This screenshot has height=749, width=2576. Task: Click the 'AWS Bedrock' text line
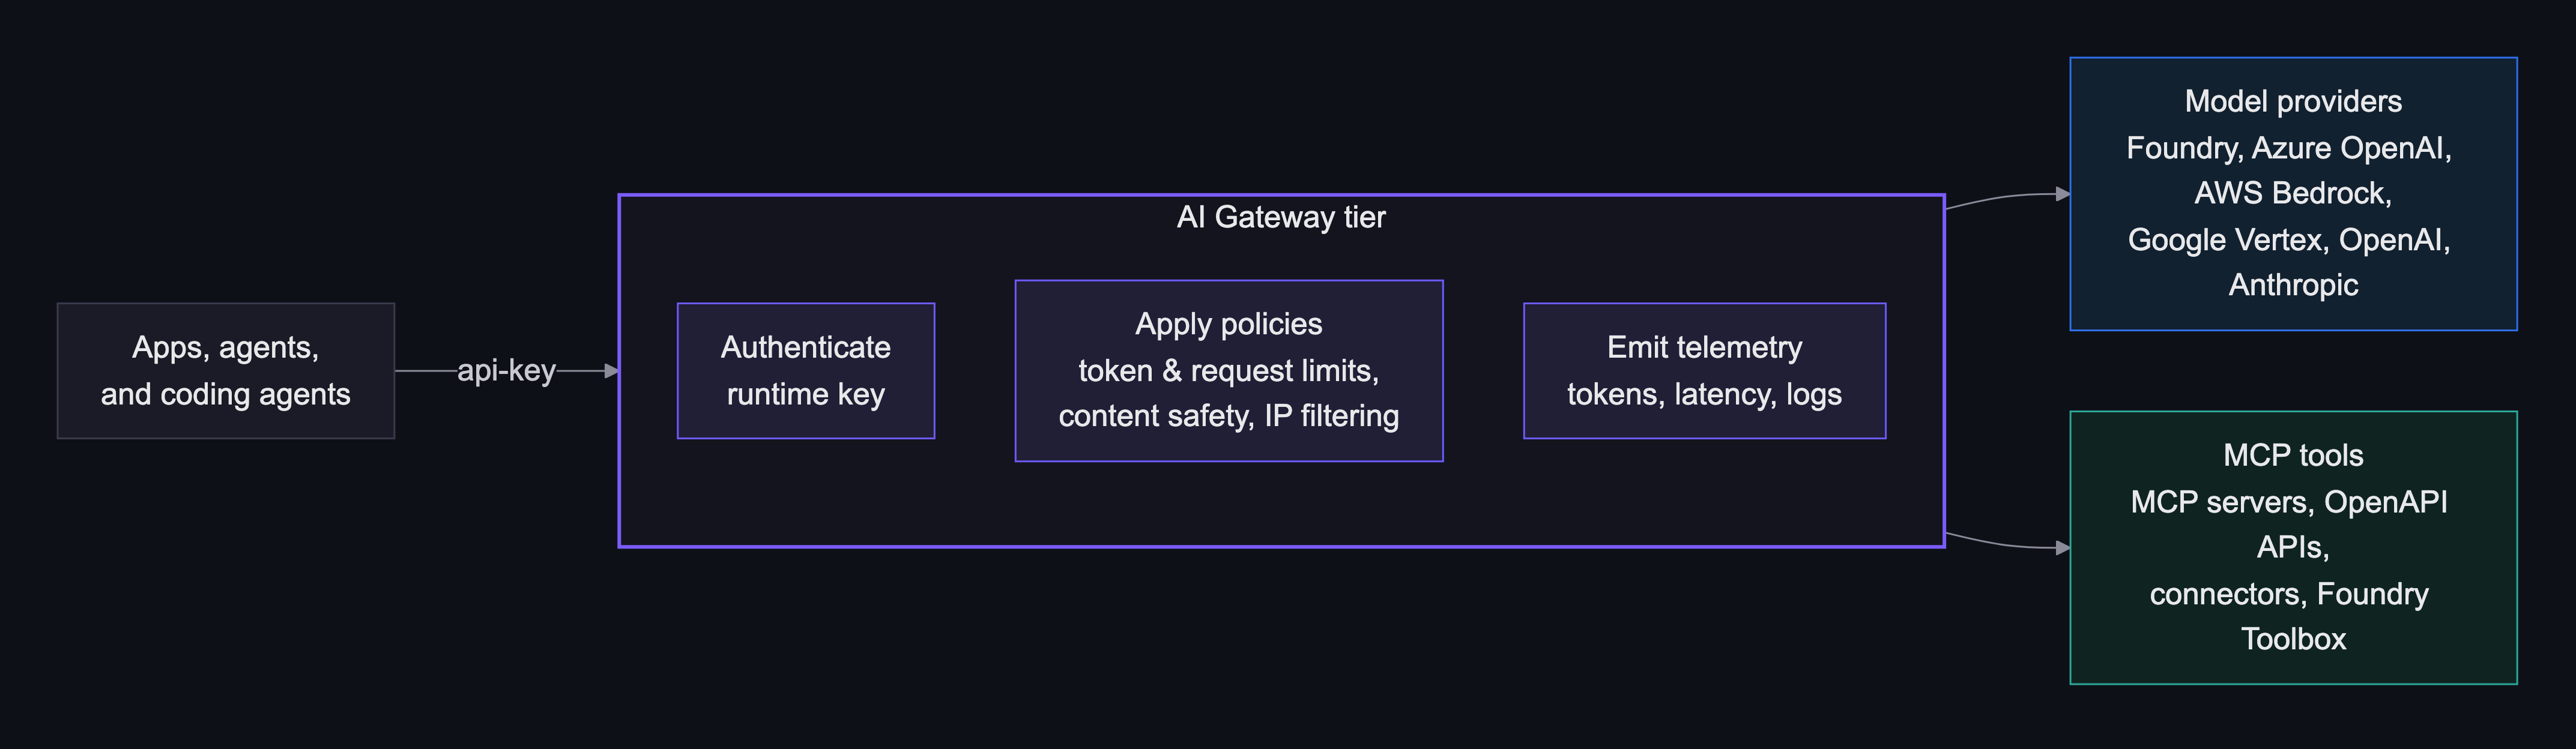click(2293, 193)
